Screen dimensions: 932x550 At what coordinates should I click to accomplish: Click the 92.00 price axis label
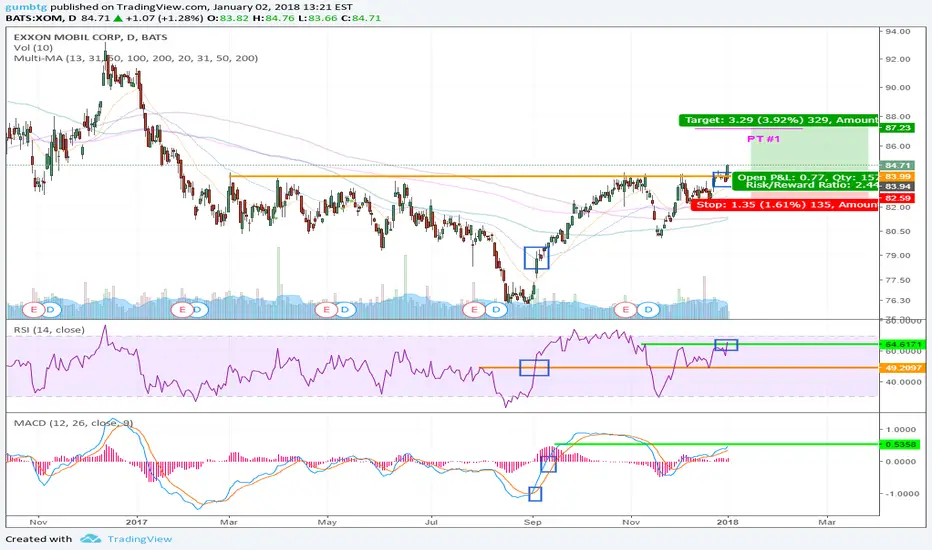[898, 59]
